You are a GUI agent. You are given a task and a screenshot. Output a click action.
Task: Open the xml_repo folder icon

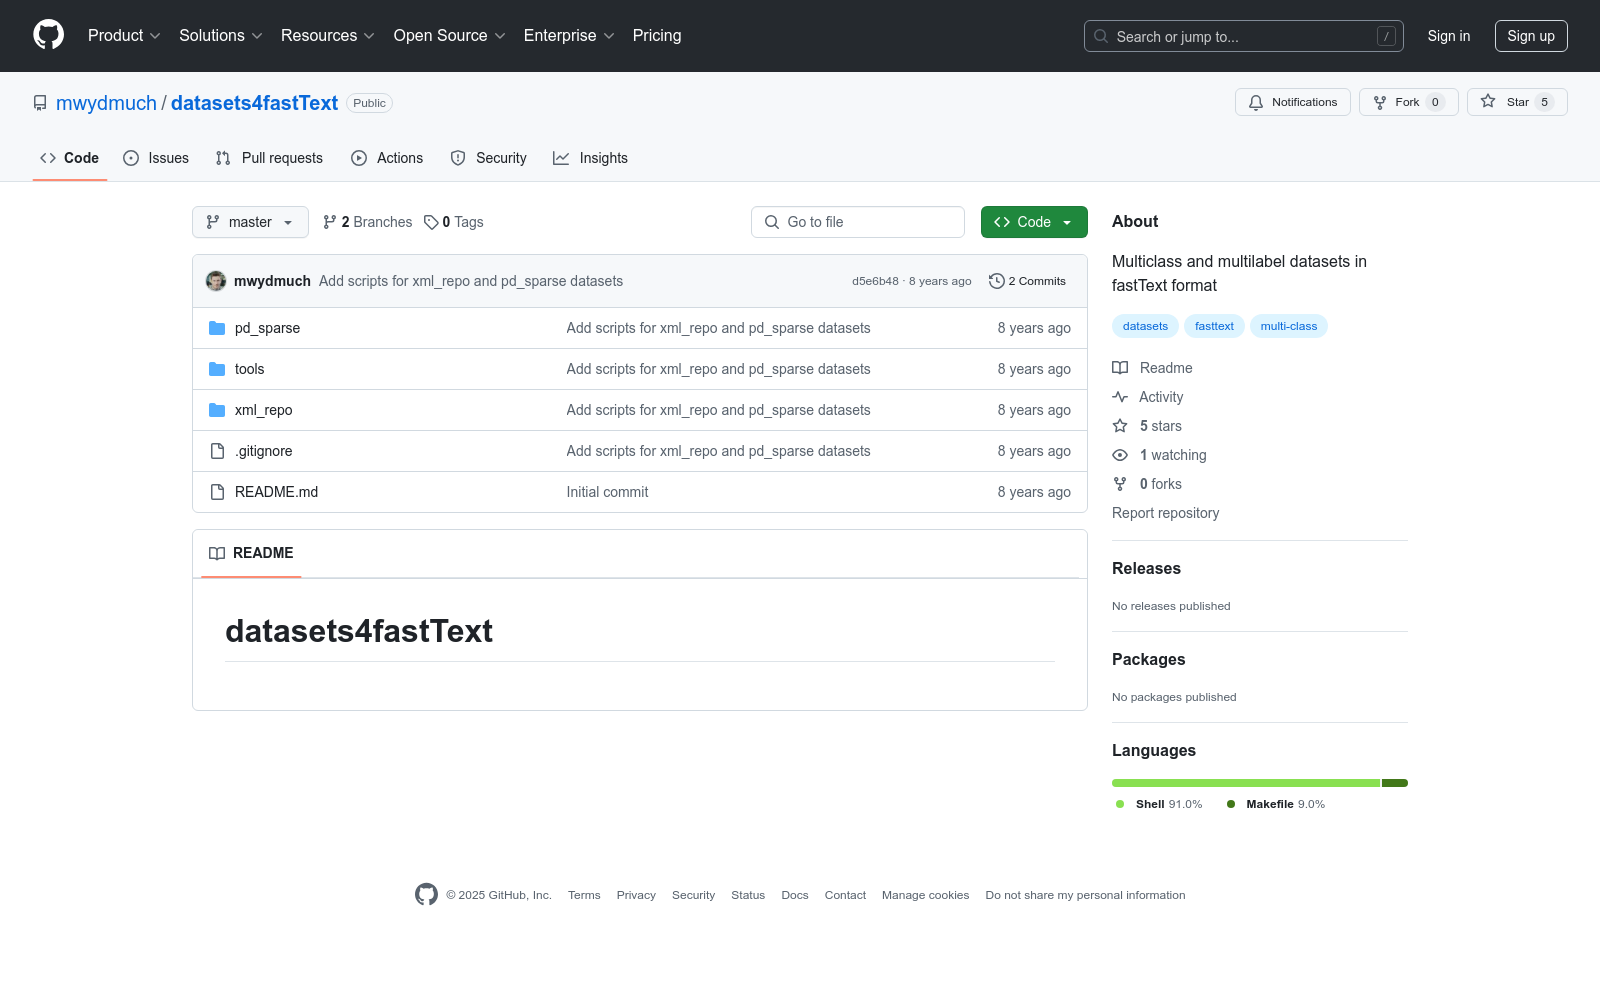coord(217,410)
